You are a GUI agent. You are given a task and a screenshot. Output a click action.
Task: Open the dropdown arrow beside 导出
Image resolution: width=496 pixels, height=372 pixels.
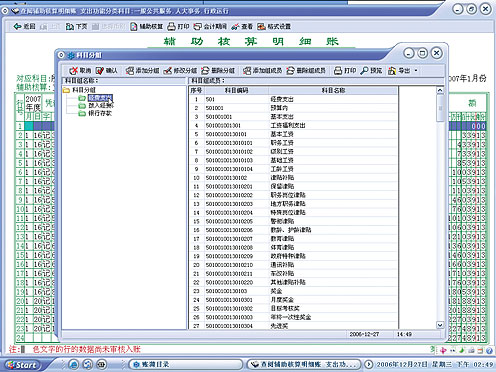(x=416, y=71)
